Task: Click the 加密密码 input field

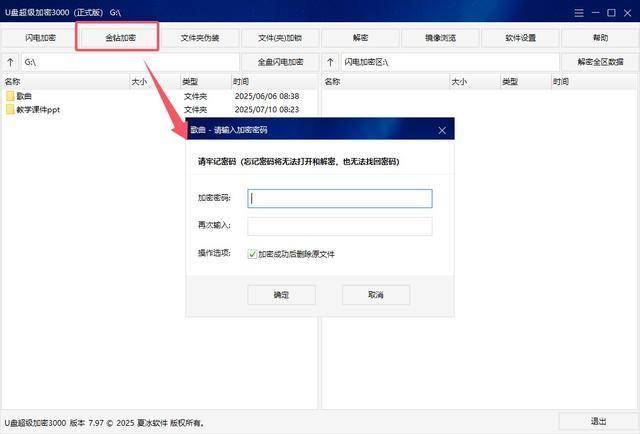Action: 339,198
